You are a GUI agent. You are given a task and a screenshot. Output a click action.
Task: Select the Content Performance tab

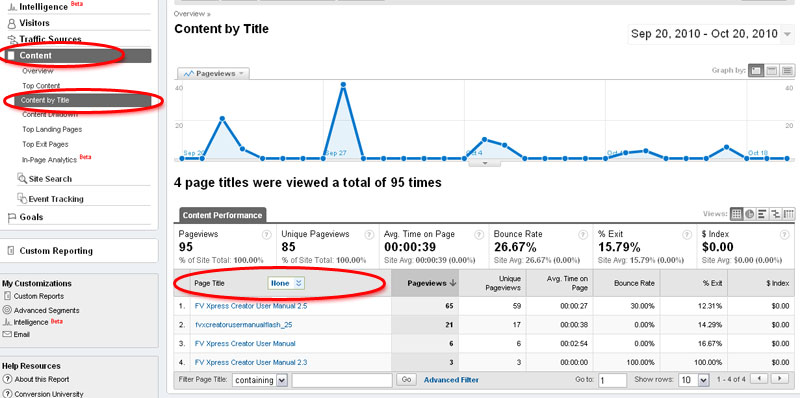click(222, 215)
